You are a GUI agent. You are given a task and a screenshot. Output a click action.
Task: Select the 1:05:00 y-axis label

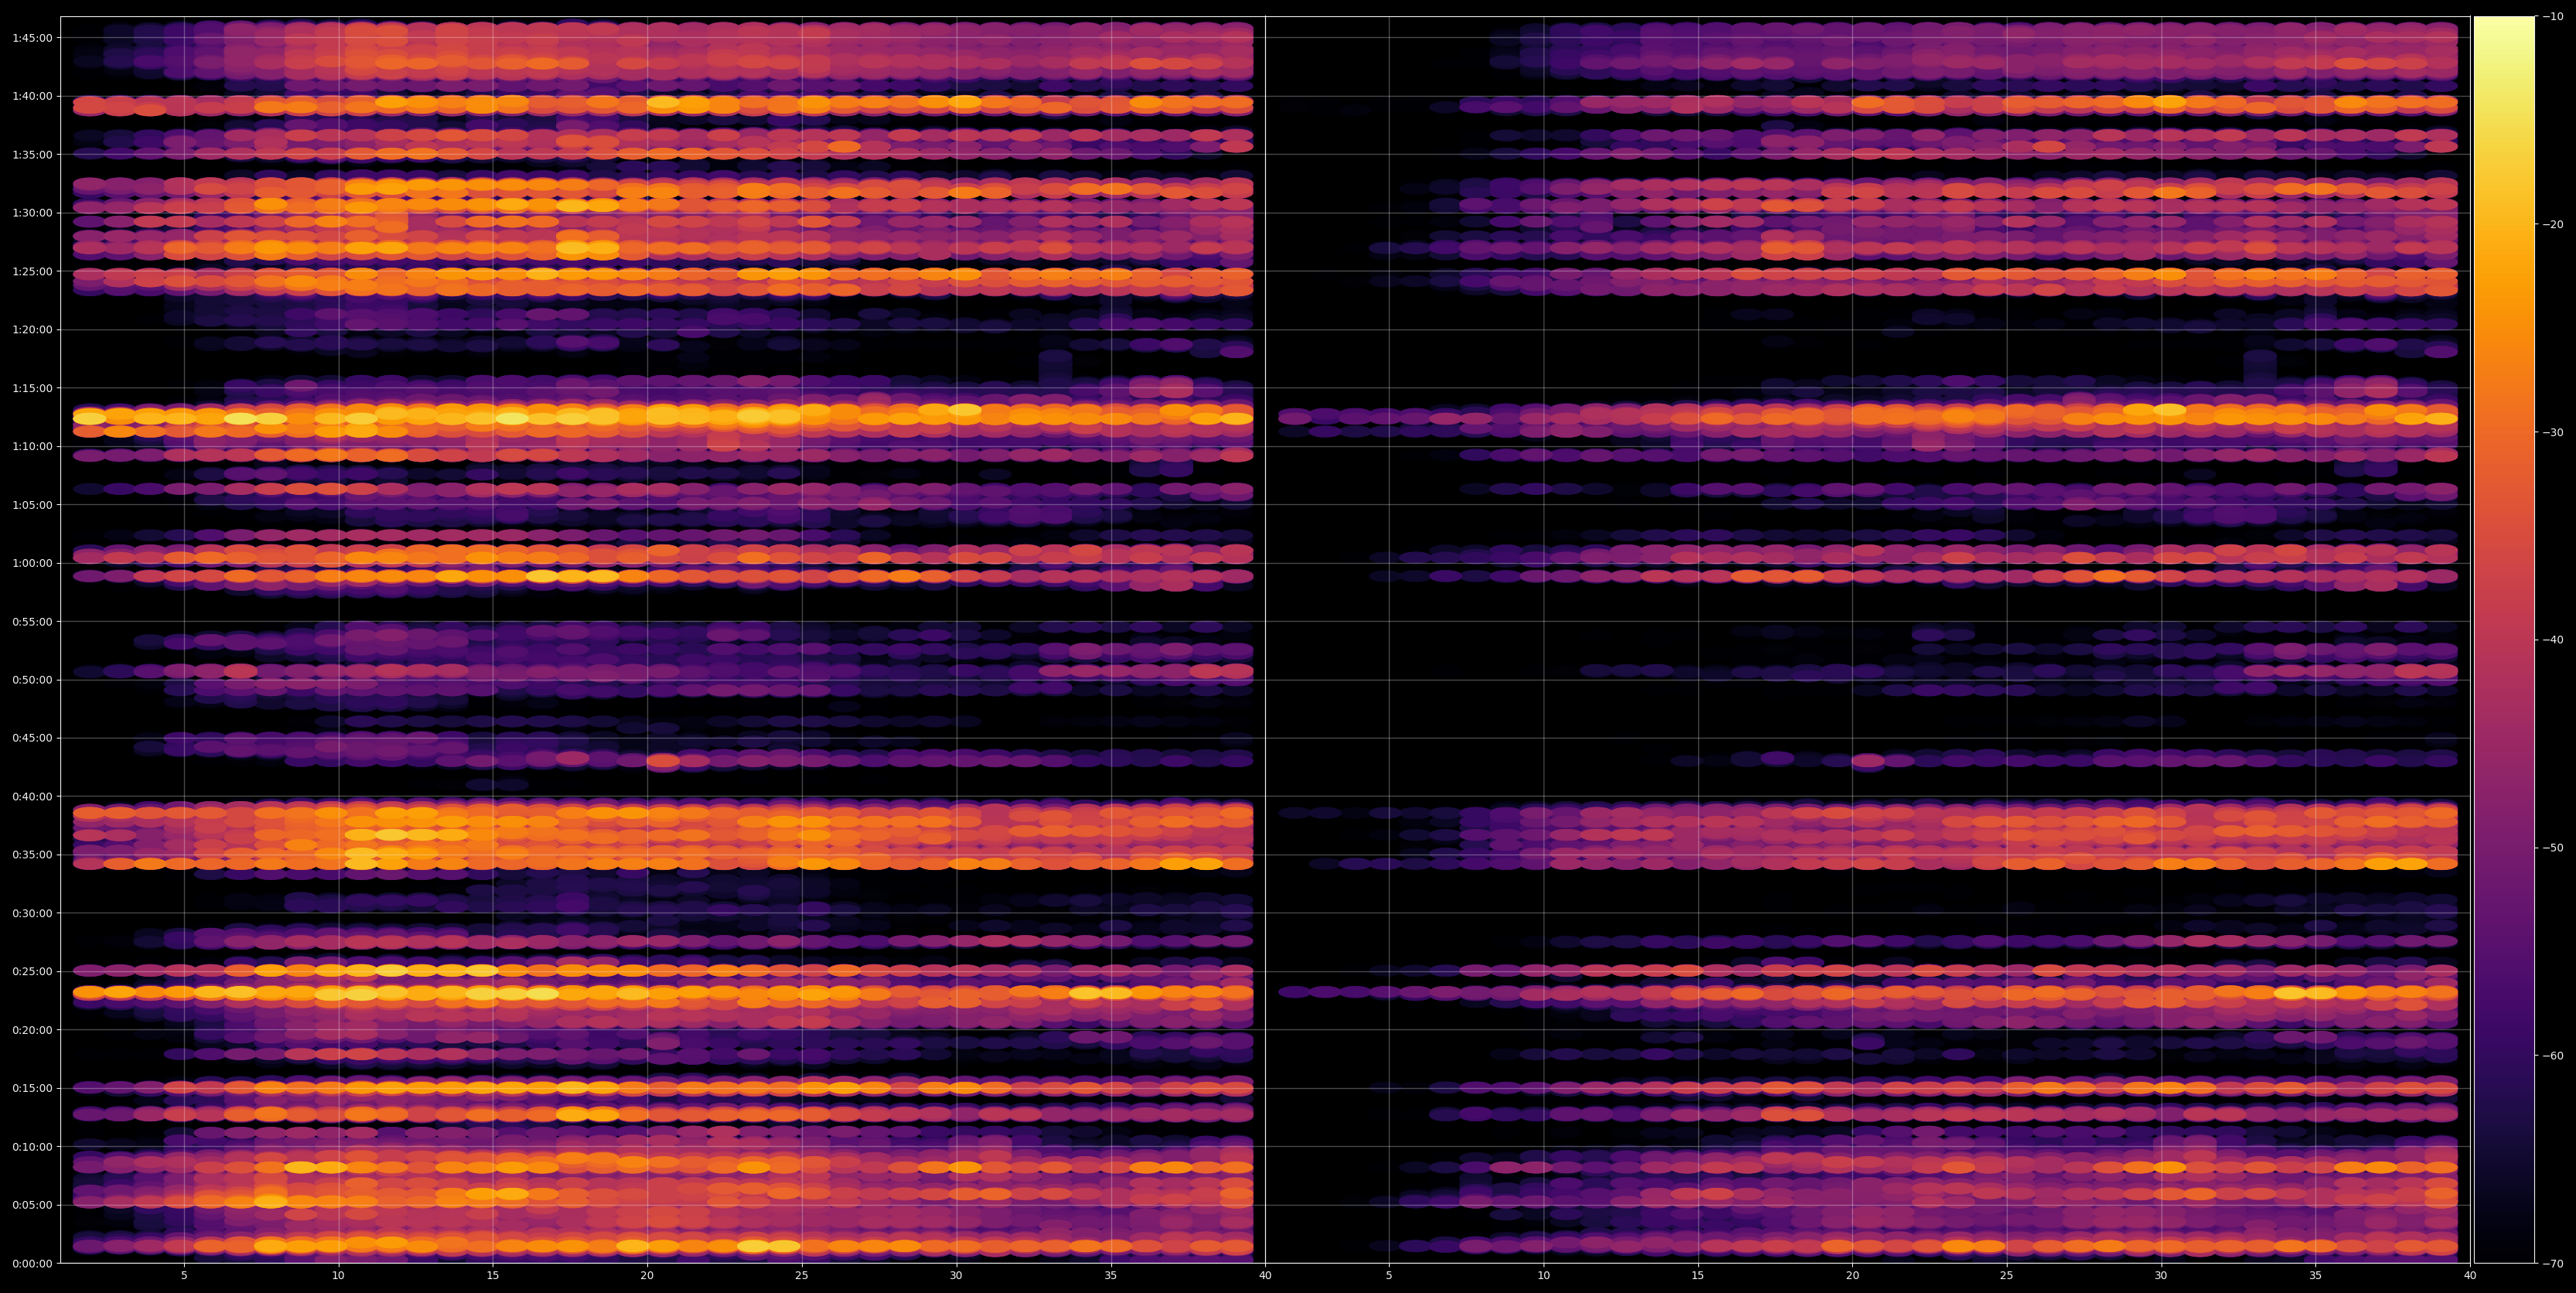pos(32,505)
